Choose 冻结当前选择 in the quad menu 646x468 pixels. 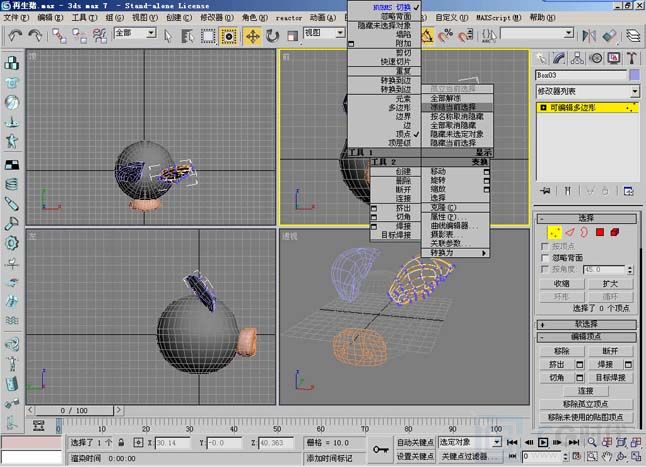pos(457,107)
